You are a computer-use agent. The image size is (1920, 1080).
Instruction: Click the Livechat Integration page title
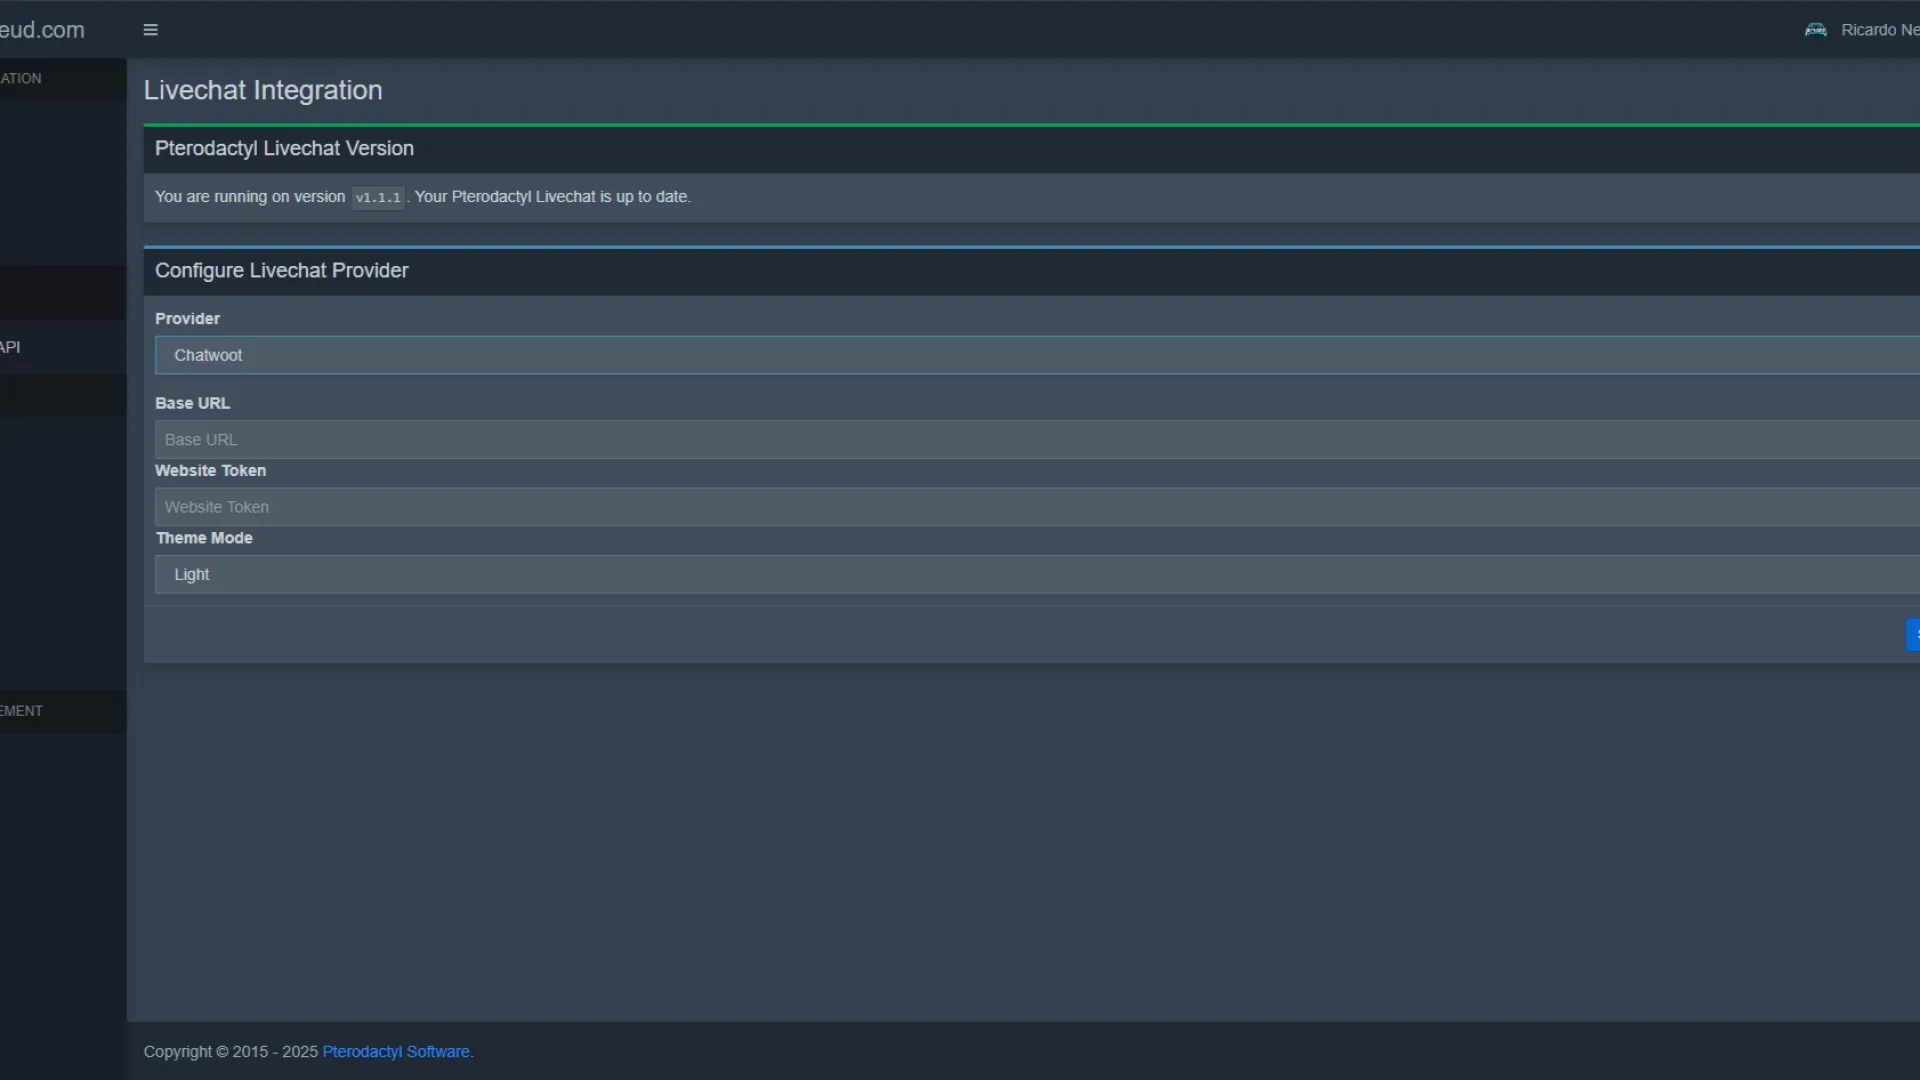(x=263, y=91)
